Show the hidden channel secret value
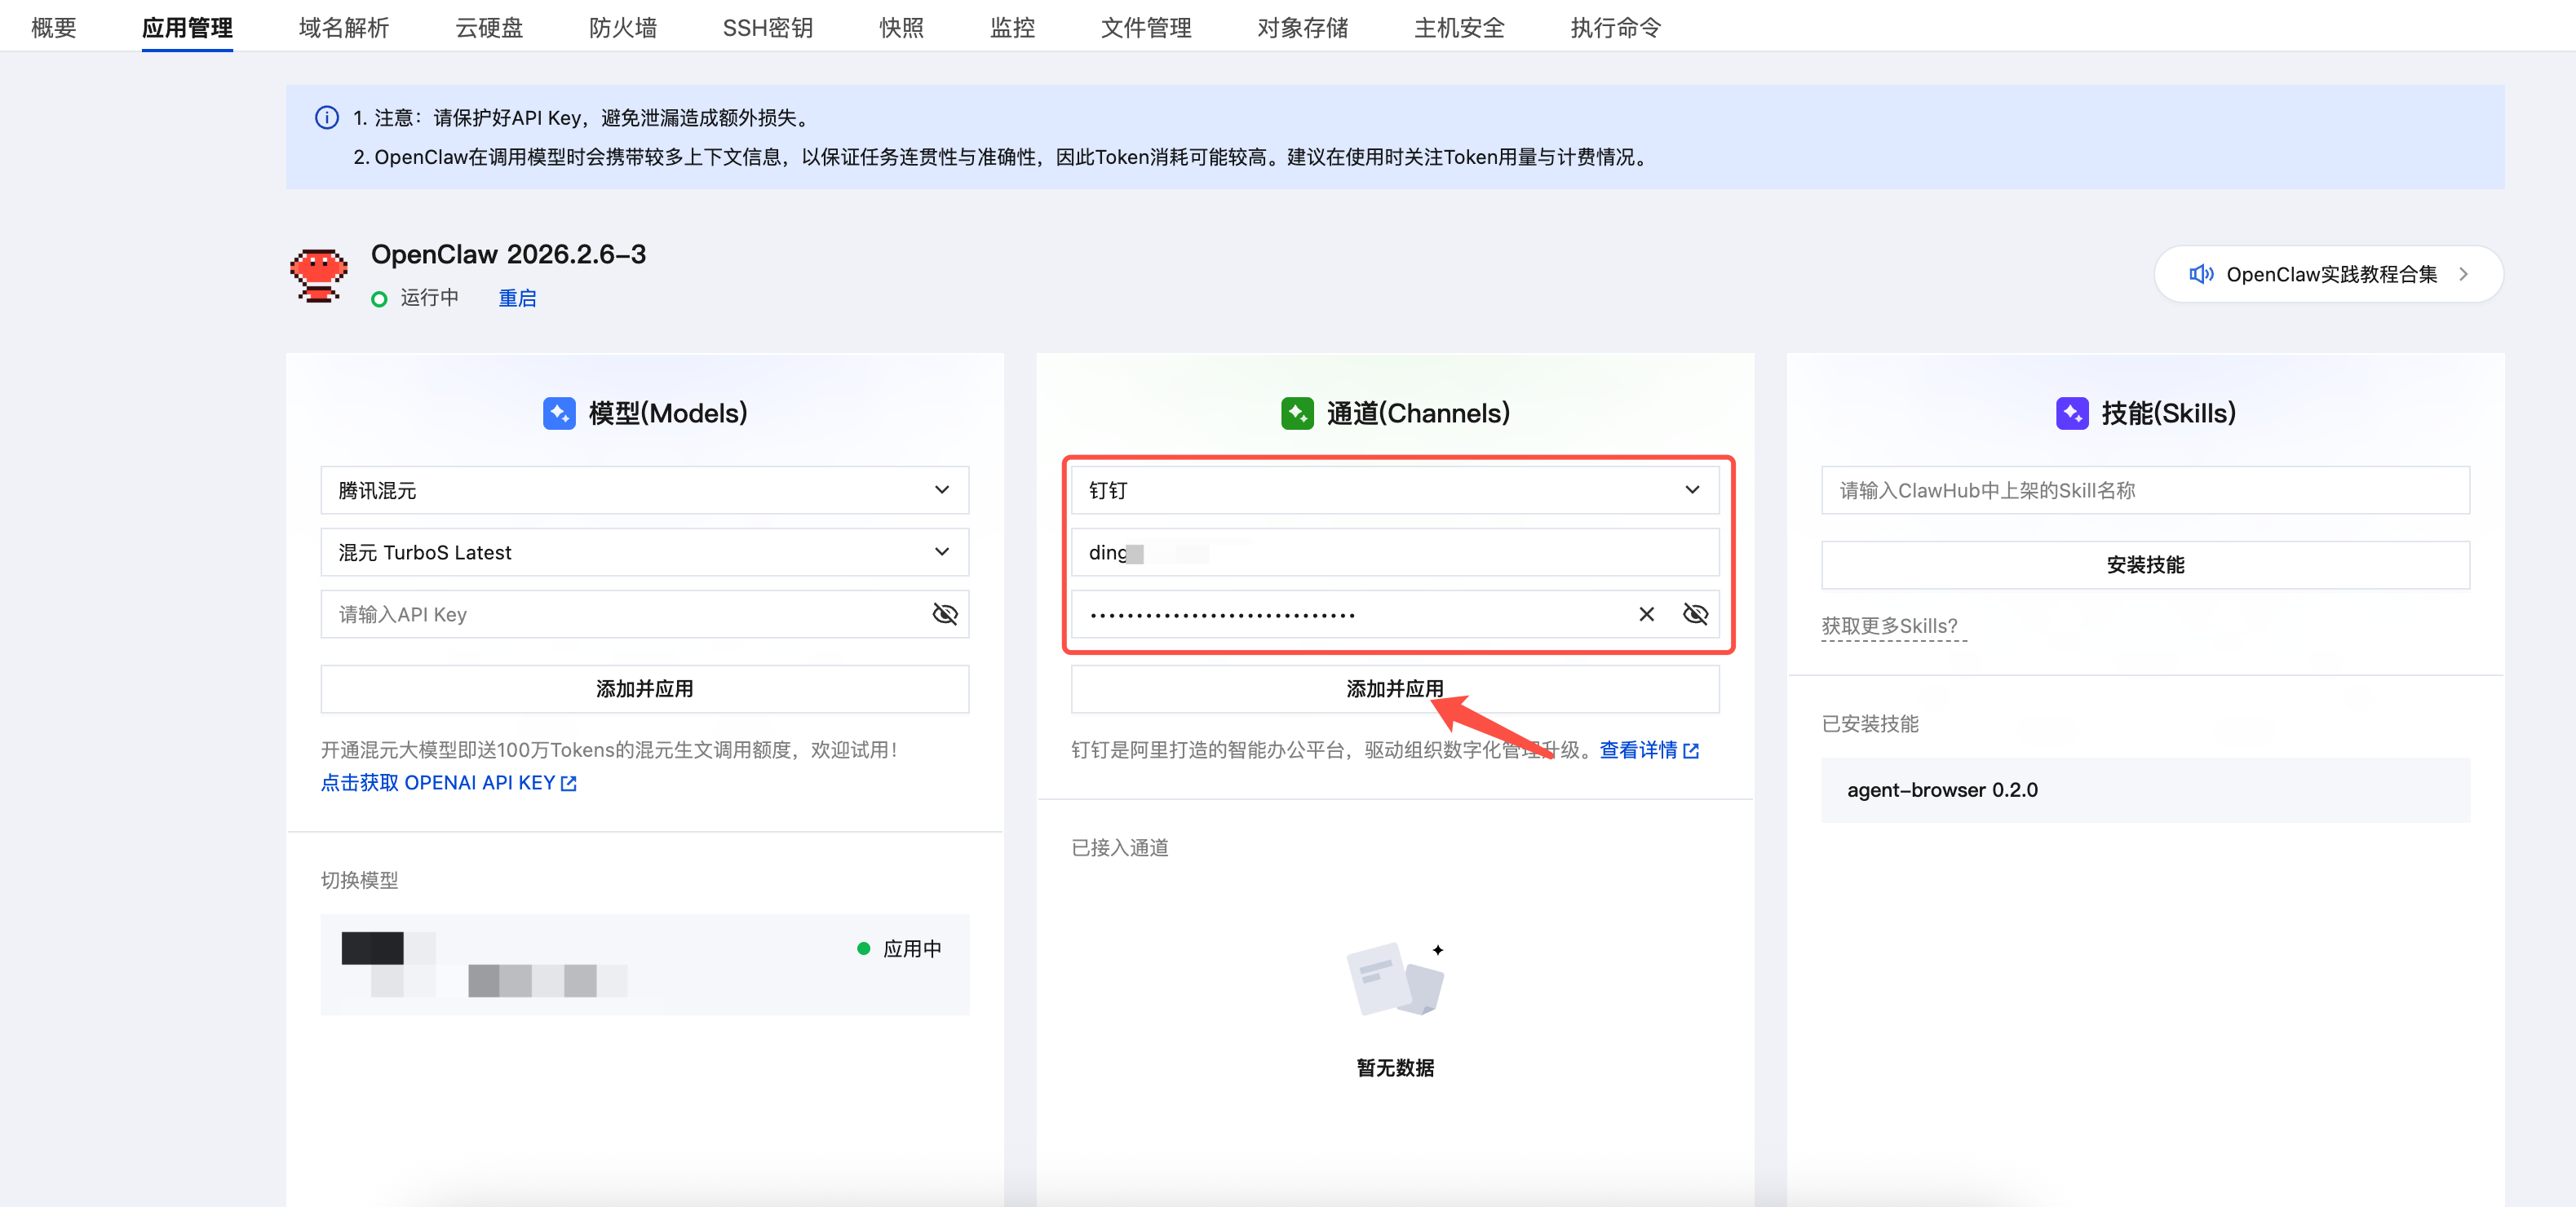2576x1207 pixels. click(1695, 614)
